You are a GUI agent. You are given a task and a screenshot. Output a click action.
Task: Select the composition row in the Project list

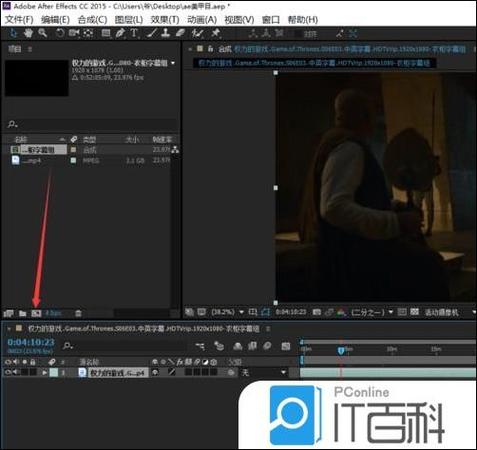(x=90, y=150)
